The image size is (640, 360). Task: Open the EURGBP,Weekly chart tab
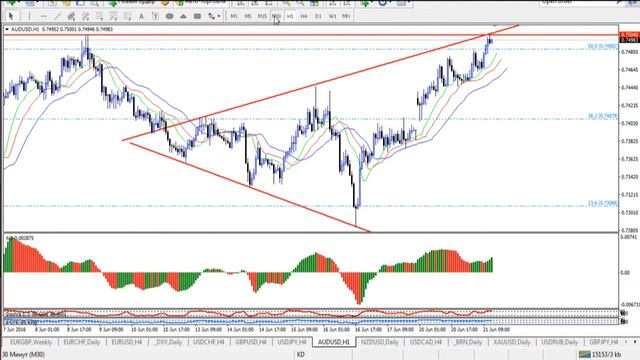click(x=31, y=342)
